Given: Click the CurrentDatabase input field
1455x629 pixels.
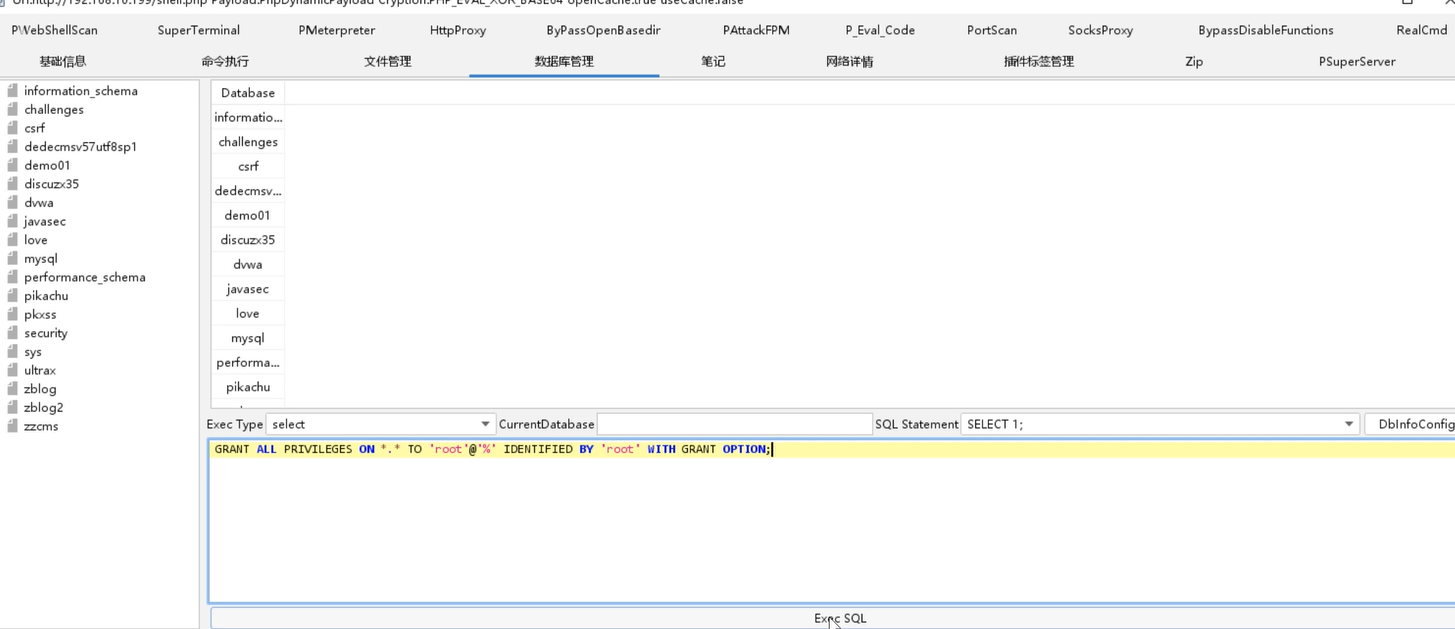Looking at the screenshot, I should coord(734,424).
